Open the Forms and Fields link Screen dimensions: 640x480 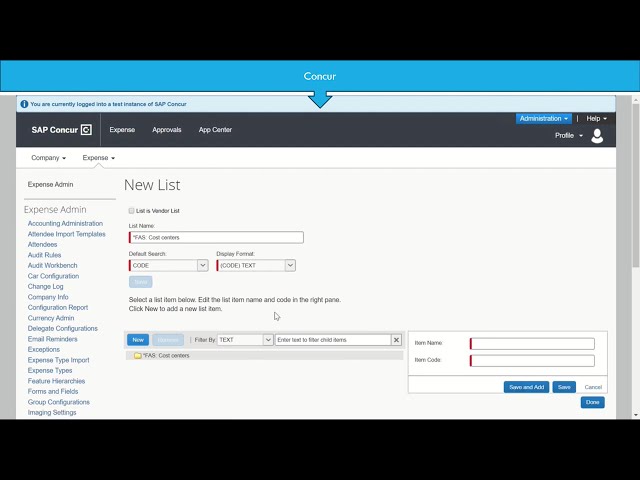coord(53,391)
